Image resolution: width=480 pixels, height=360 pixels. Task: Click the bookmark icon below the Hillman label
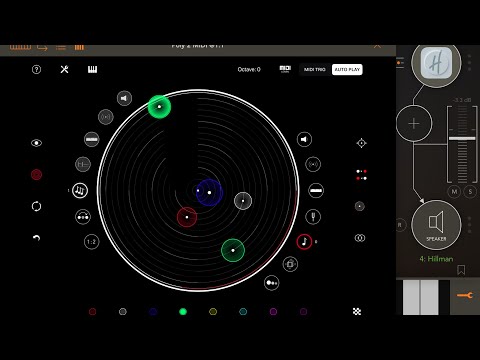click(461, 270)
